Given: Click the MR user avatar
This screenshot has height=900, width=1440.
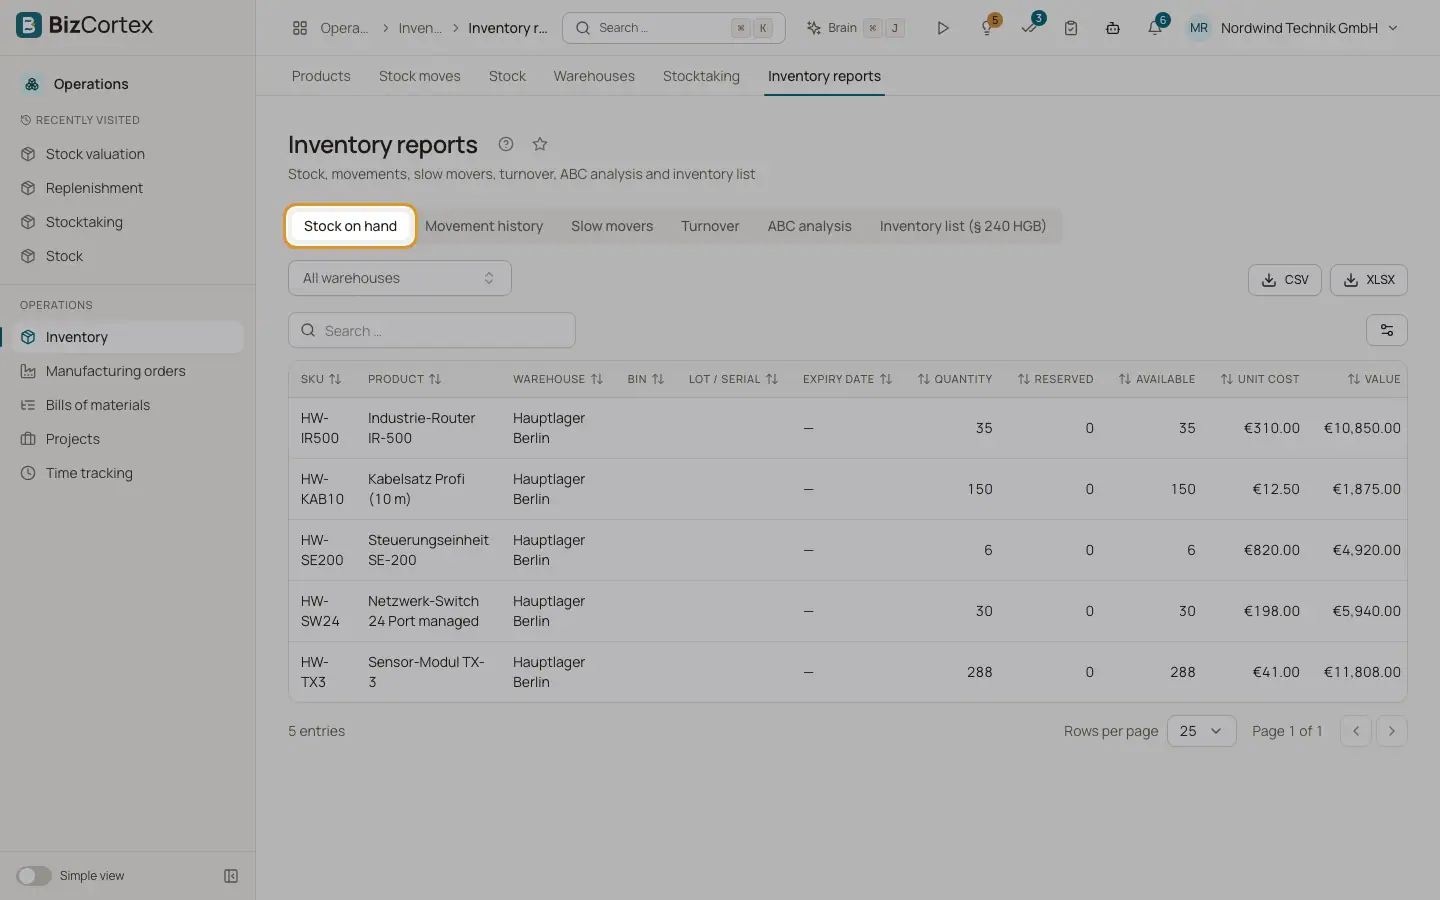Looking at the screenshot, I should (1199, 28).
